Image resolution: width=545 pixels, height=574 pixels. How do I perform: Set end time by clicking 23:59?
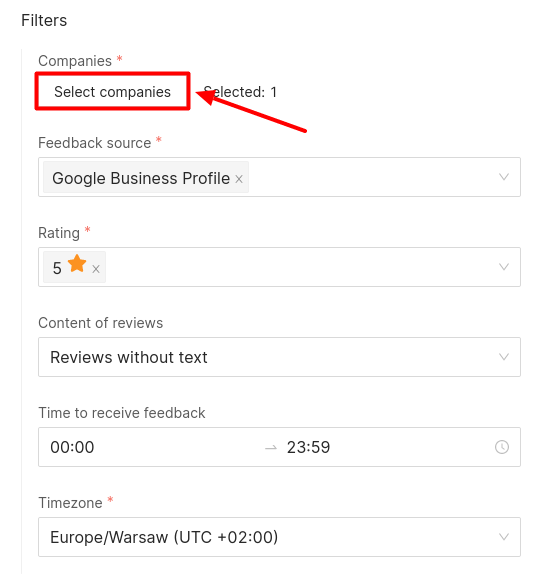309,447
